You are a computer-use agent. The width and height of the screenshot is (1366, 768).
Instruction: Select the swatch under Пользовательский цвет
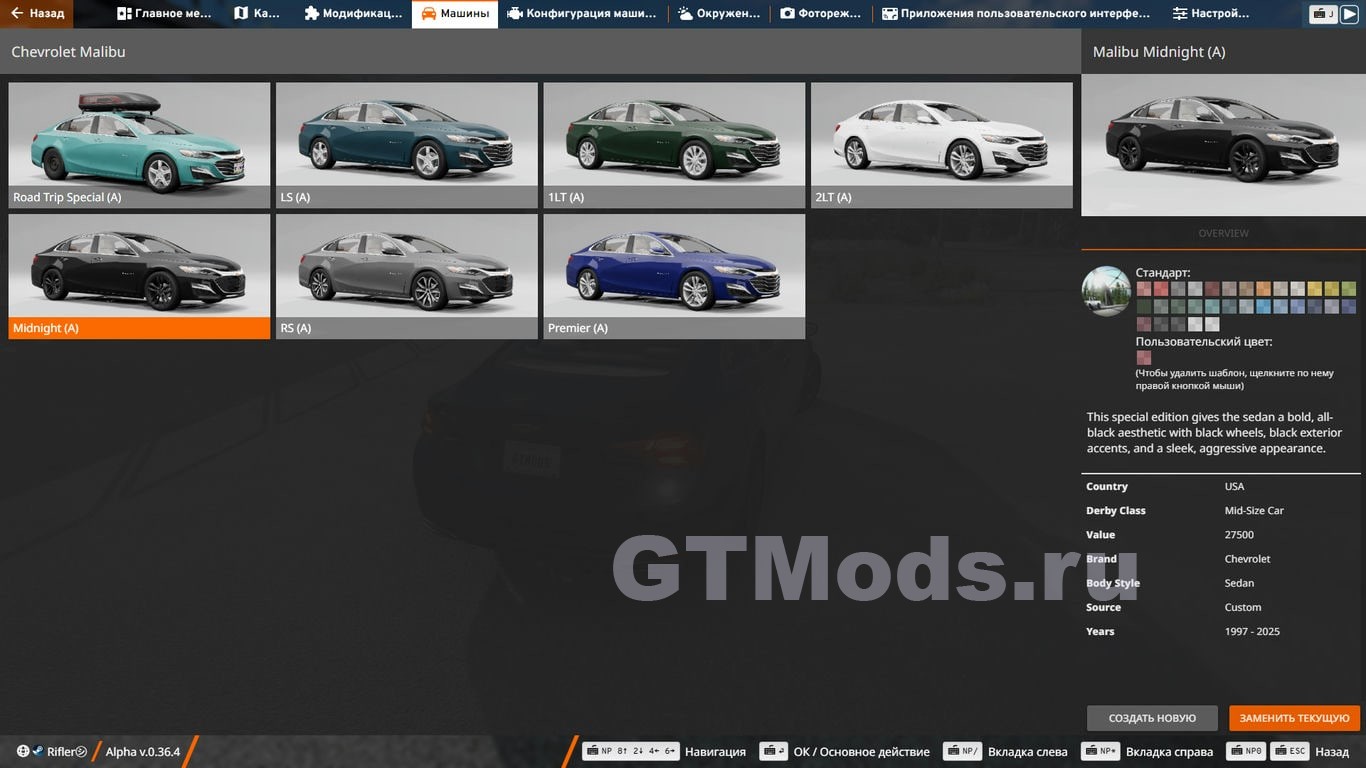(x=1144, y=357)
